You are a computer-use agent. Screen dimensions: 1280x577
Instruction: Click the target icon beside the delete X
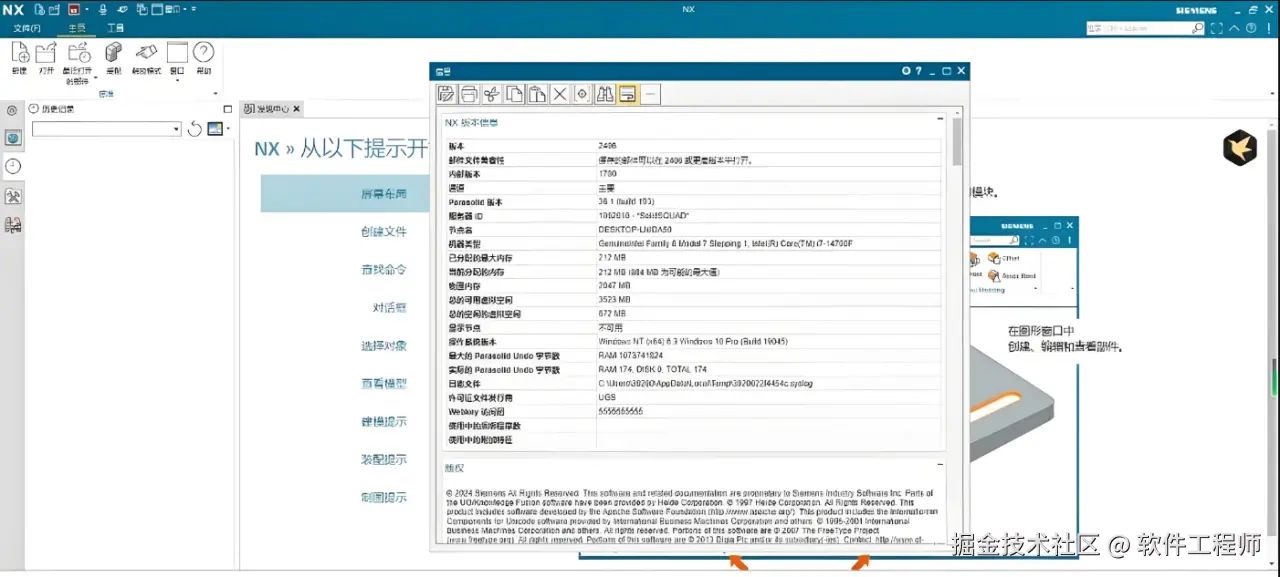[582, 94]
